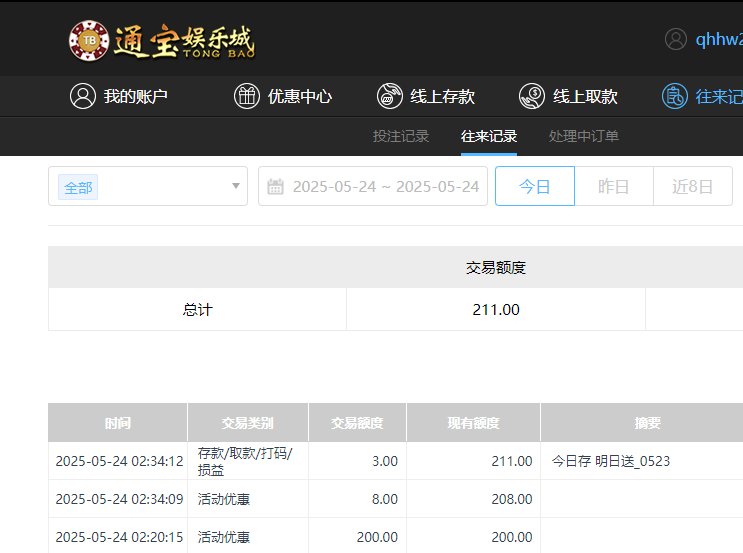
Task: Click the 交易额度 table column header
Action: click(x=357, y=423)
